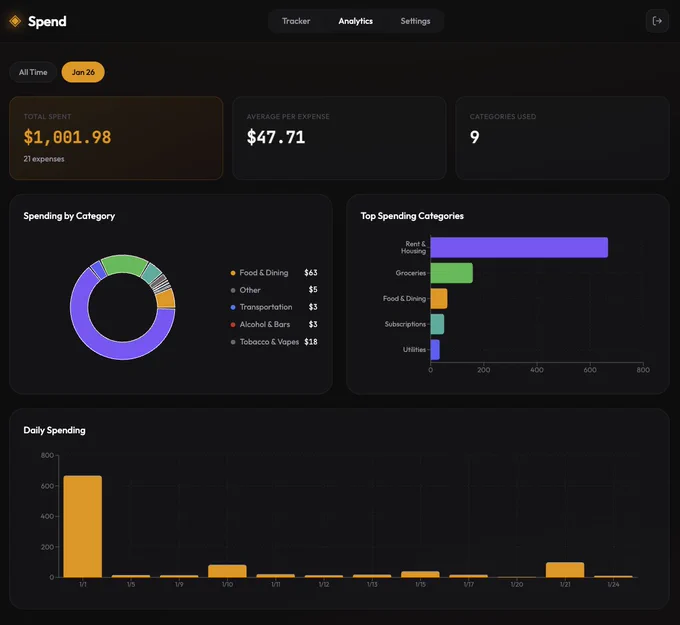The image size is (680, 625).
Task: Click the Food & Dining orange bar
Action: coord(439,298)
